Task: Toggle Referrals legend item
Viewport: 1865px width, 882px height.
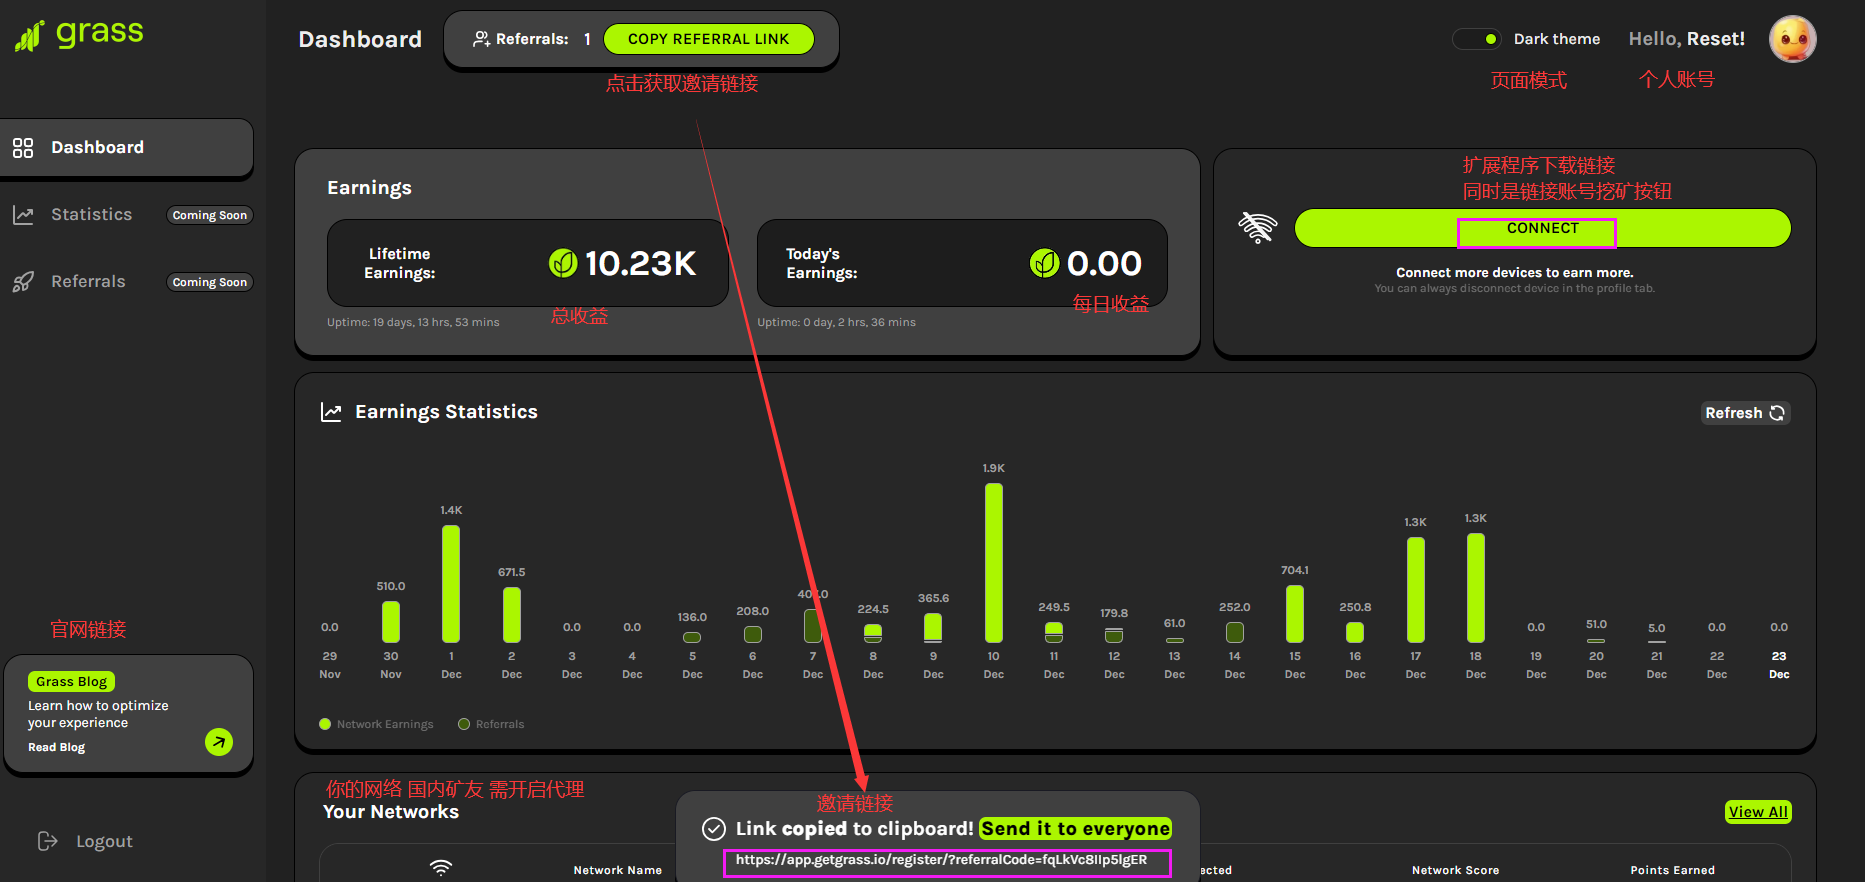Action: click(491, 724)
